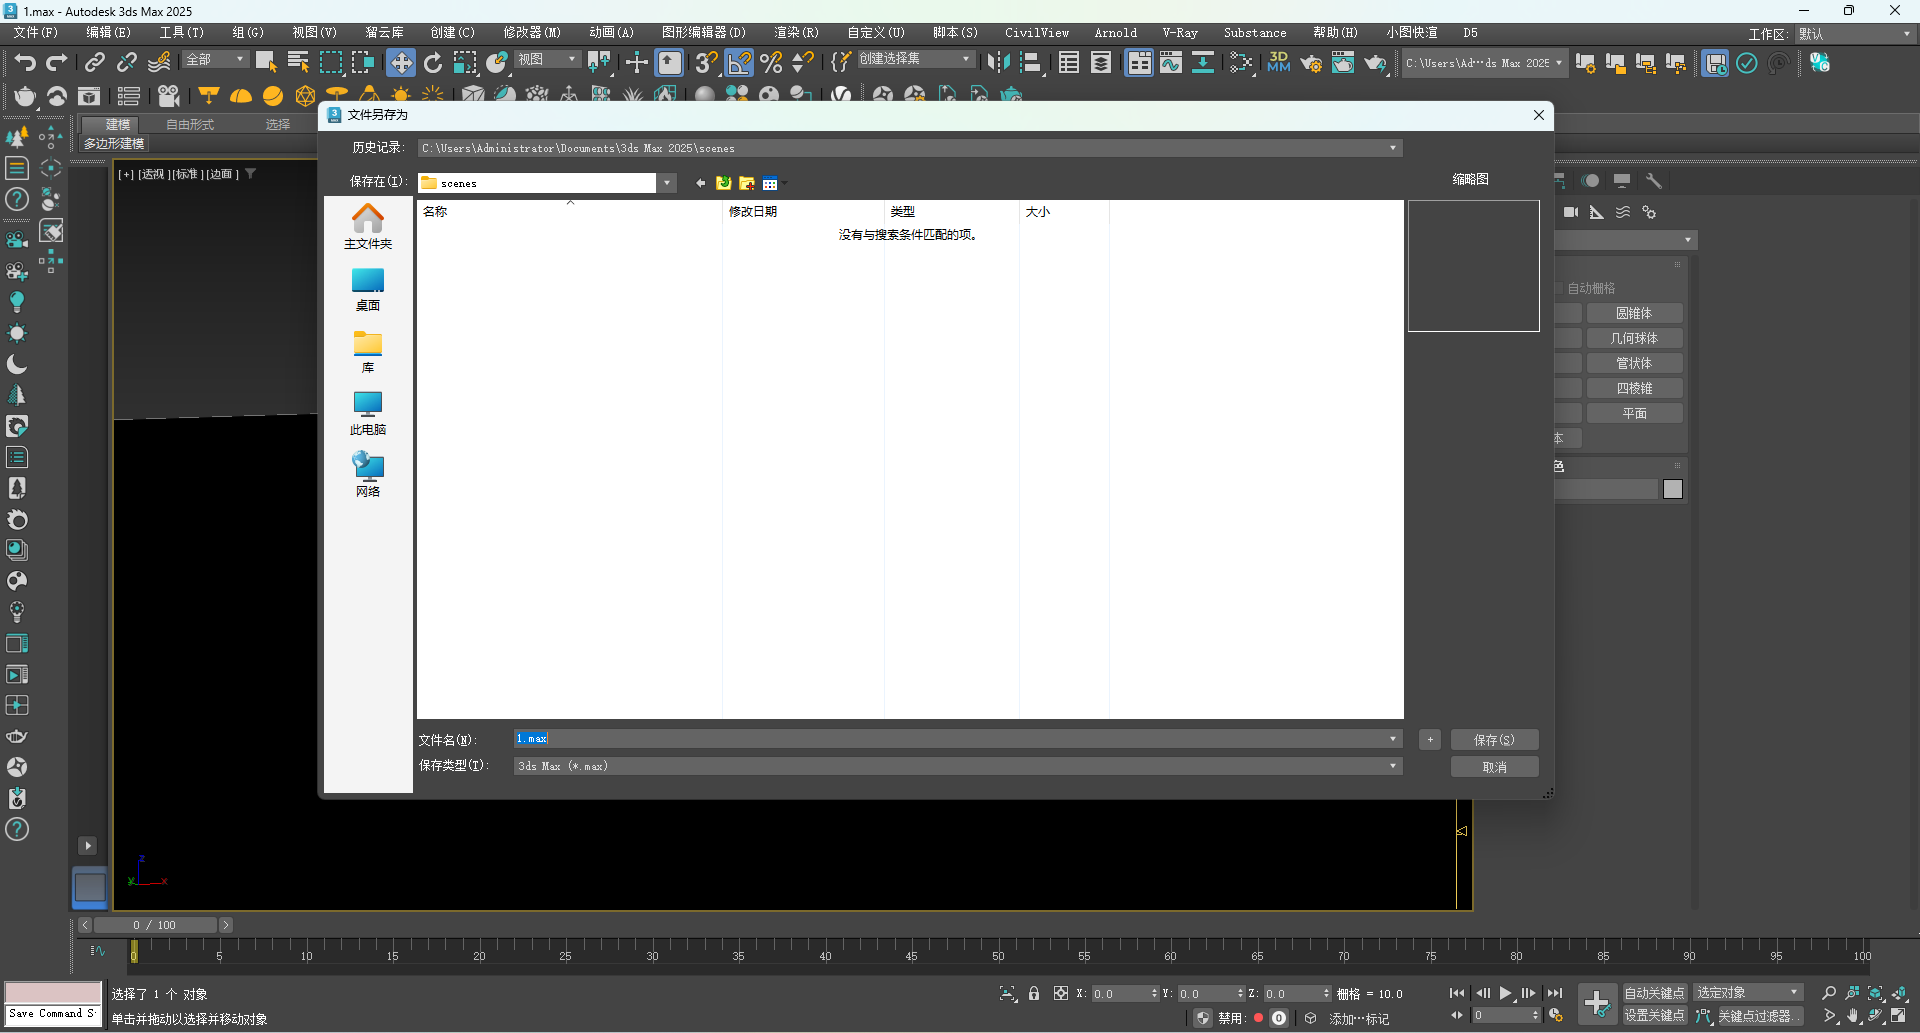Open Network (网络) location
Screen dimensions: 1920x1033
pyautogui.click(x=368, y=474)
